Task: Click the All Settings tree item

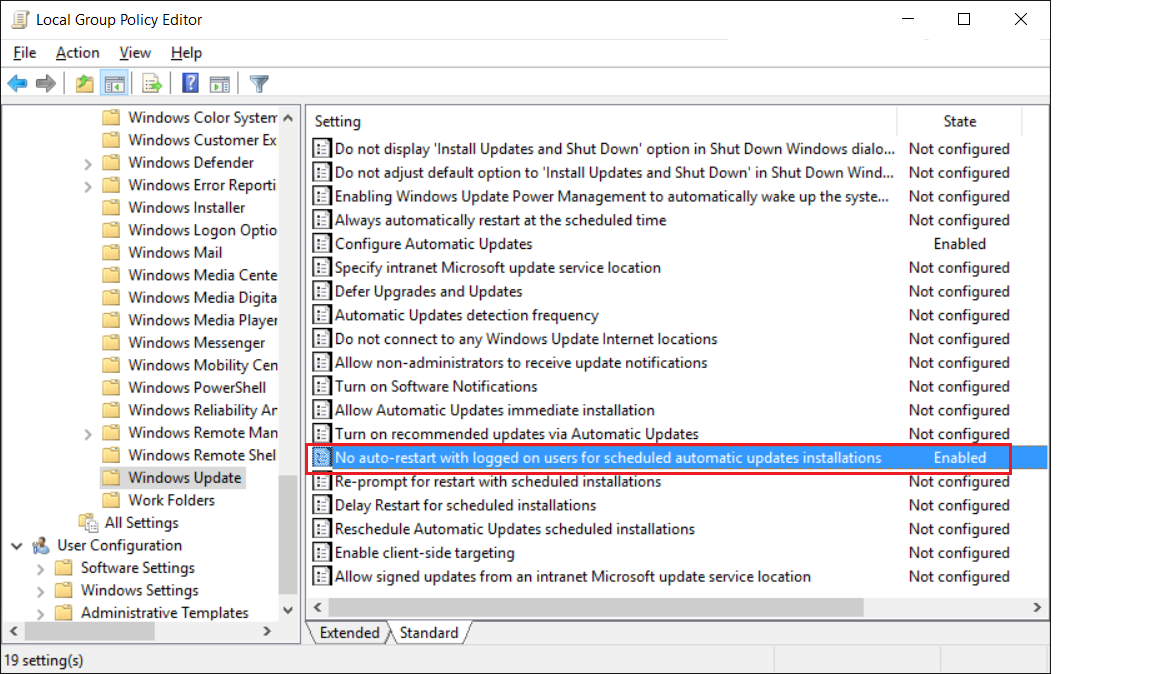Action: click(141, 523)
